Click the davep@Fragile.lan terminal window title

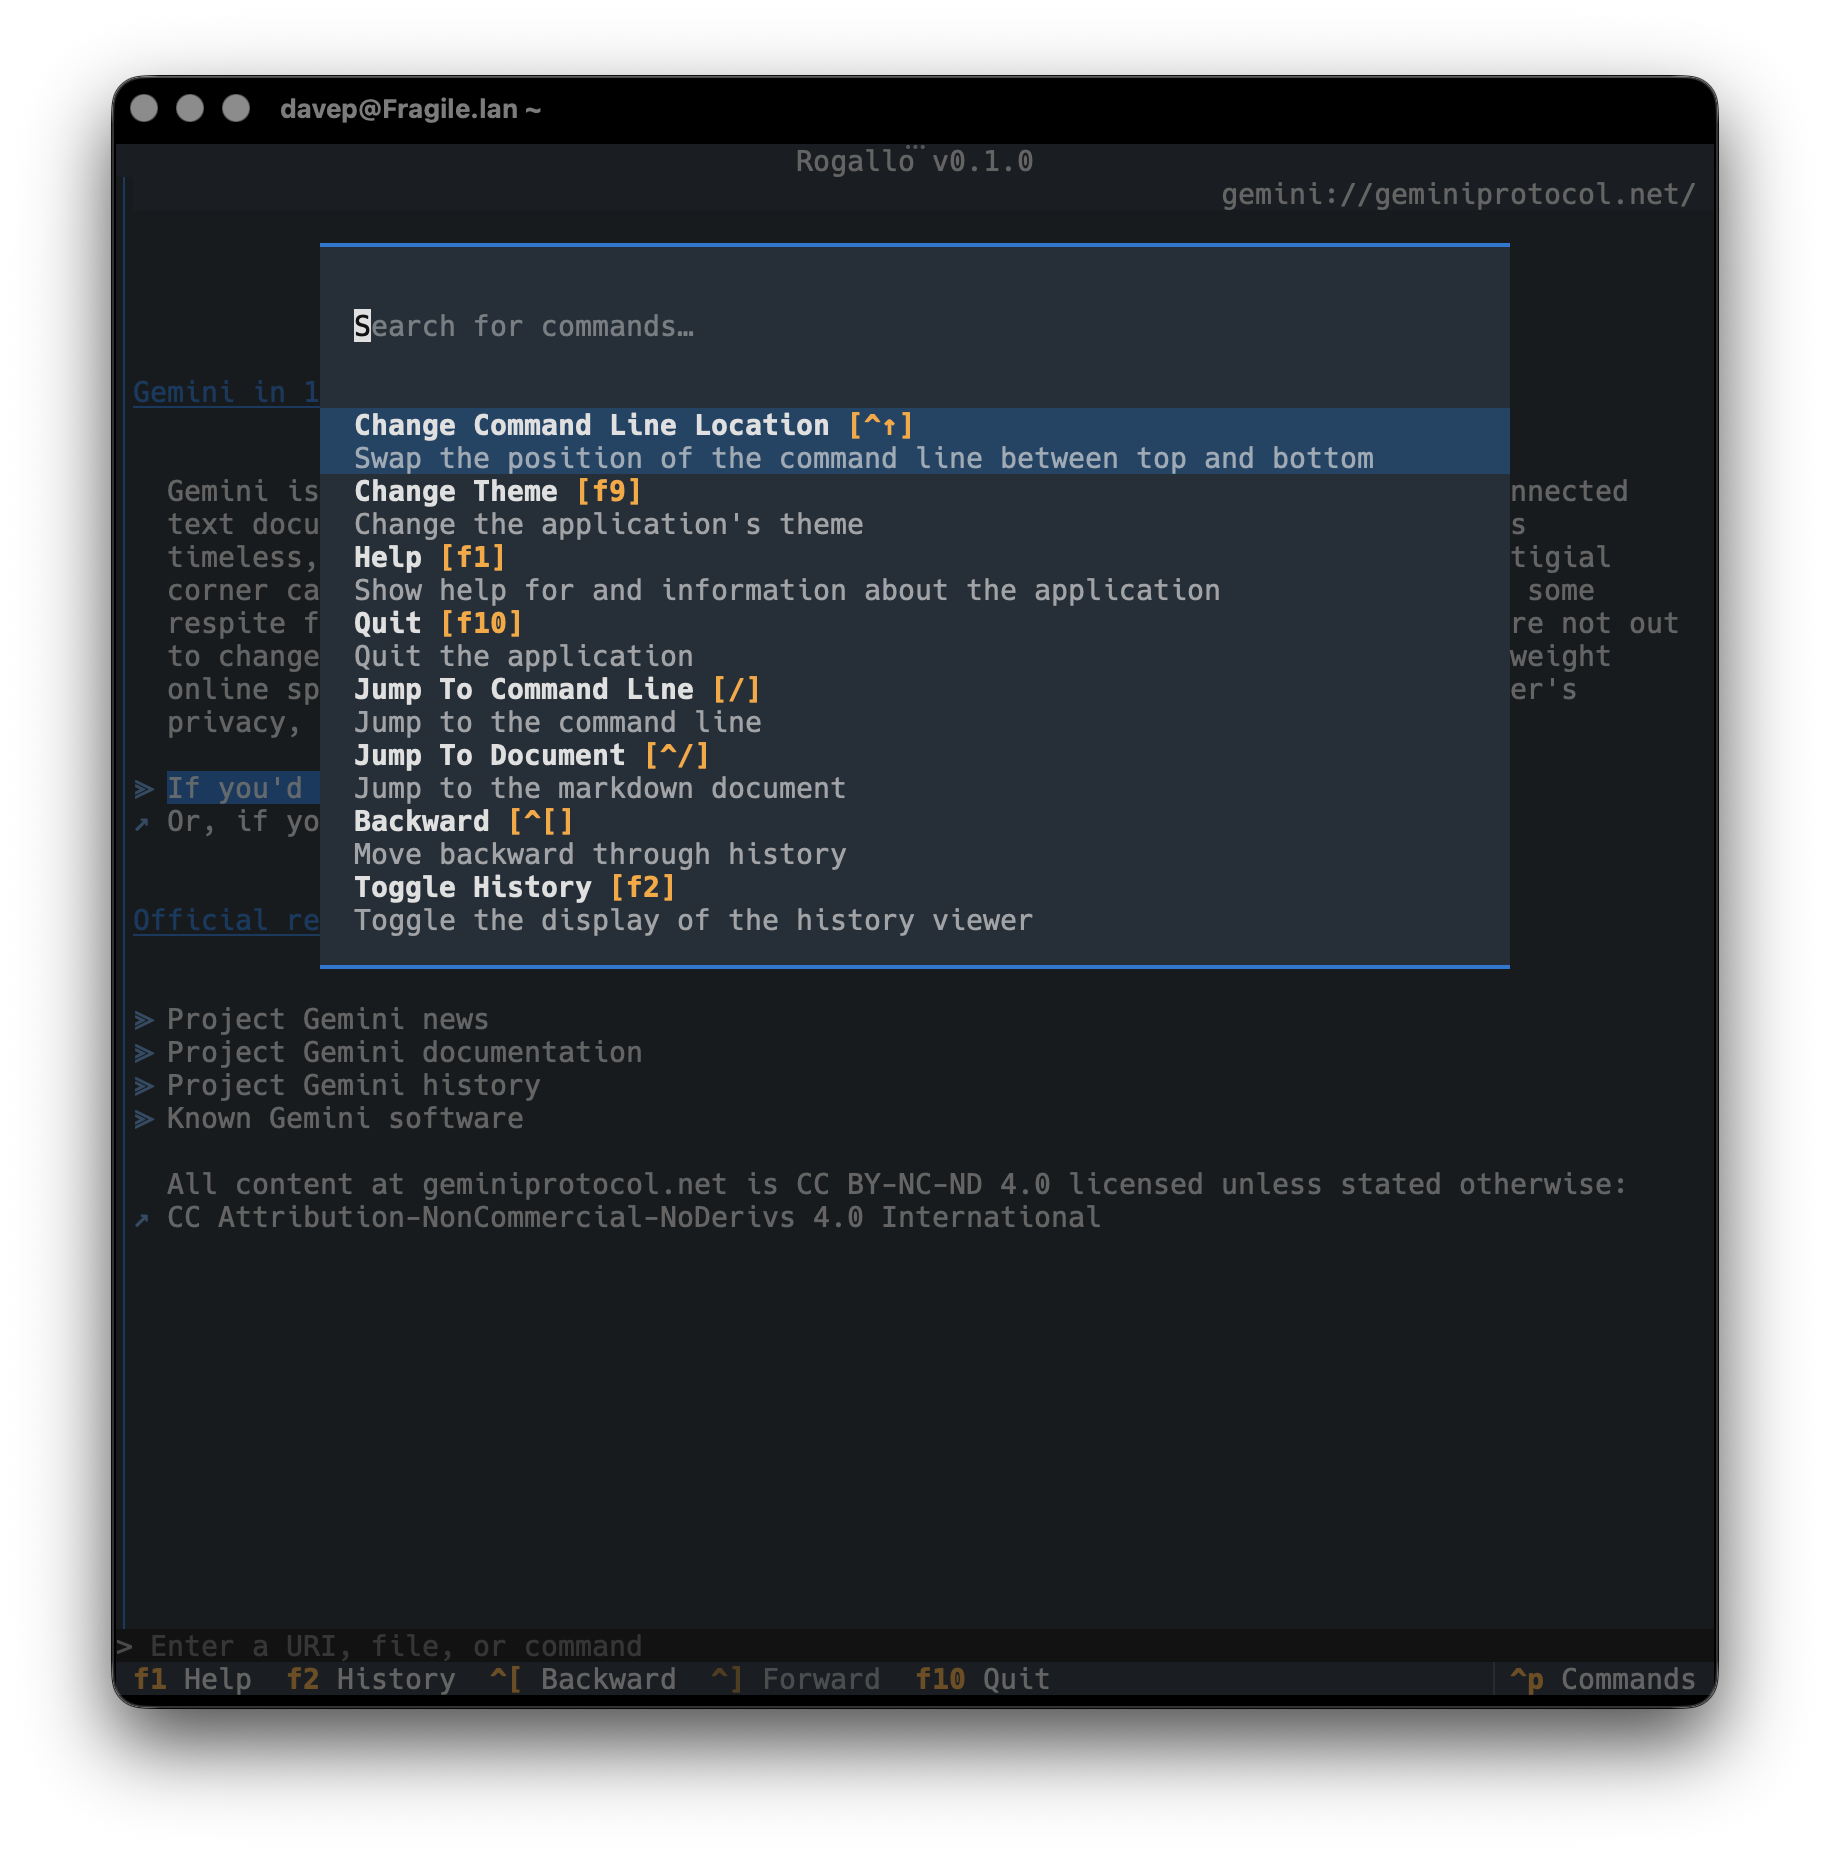point(410,109)
